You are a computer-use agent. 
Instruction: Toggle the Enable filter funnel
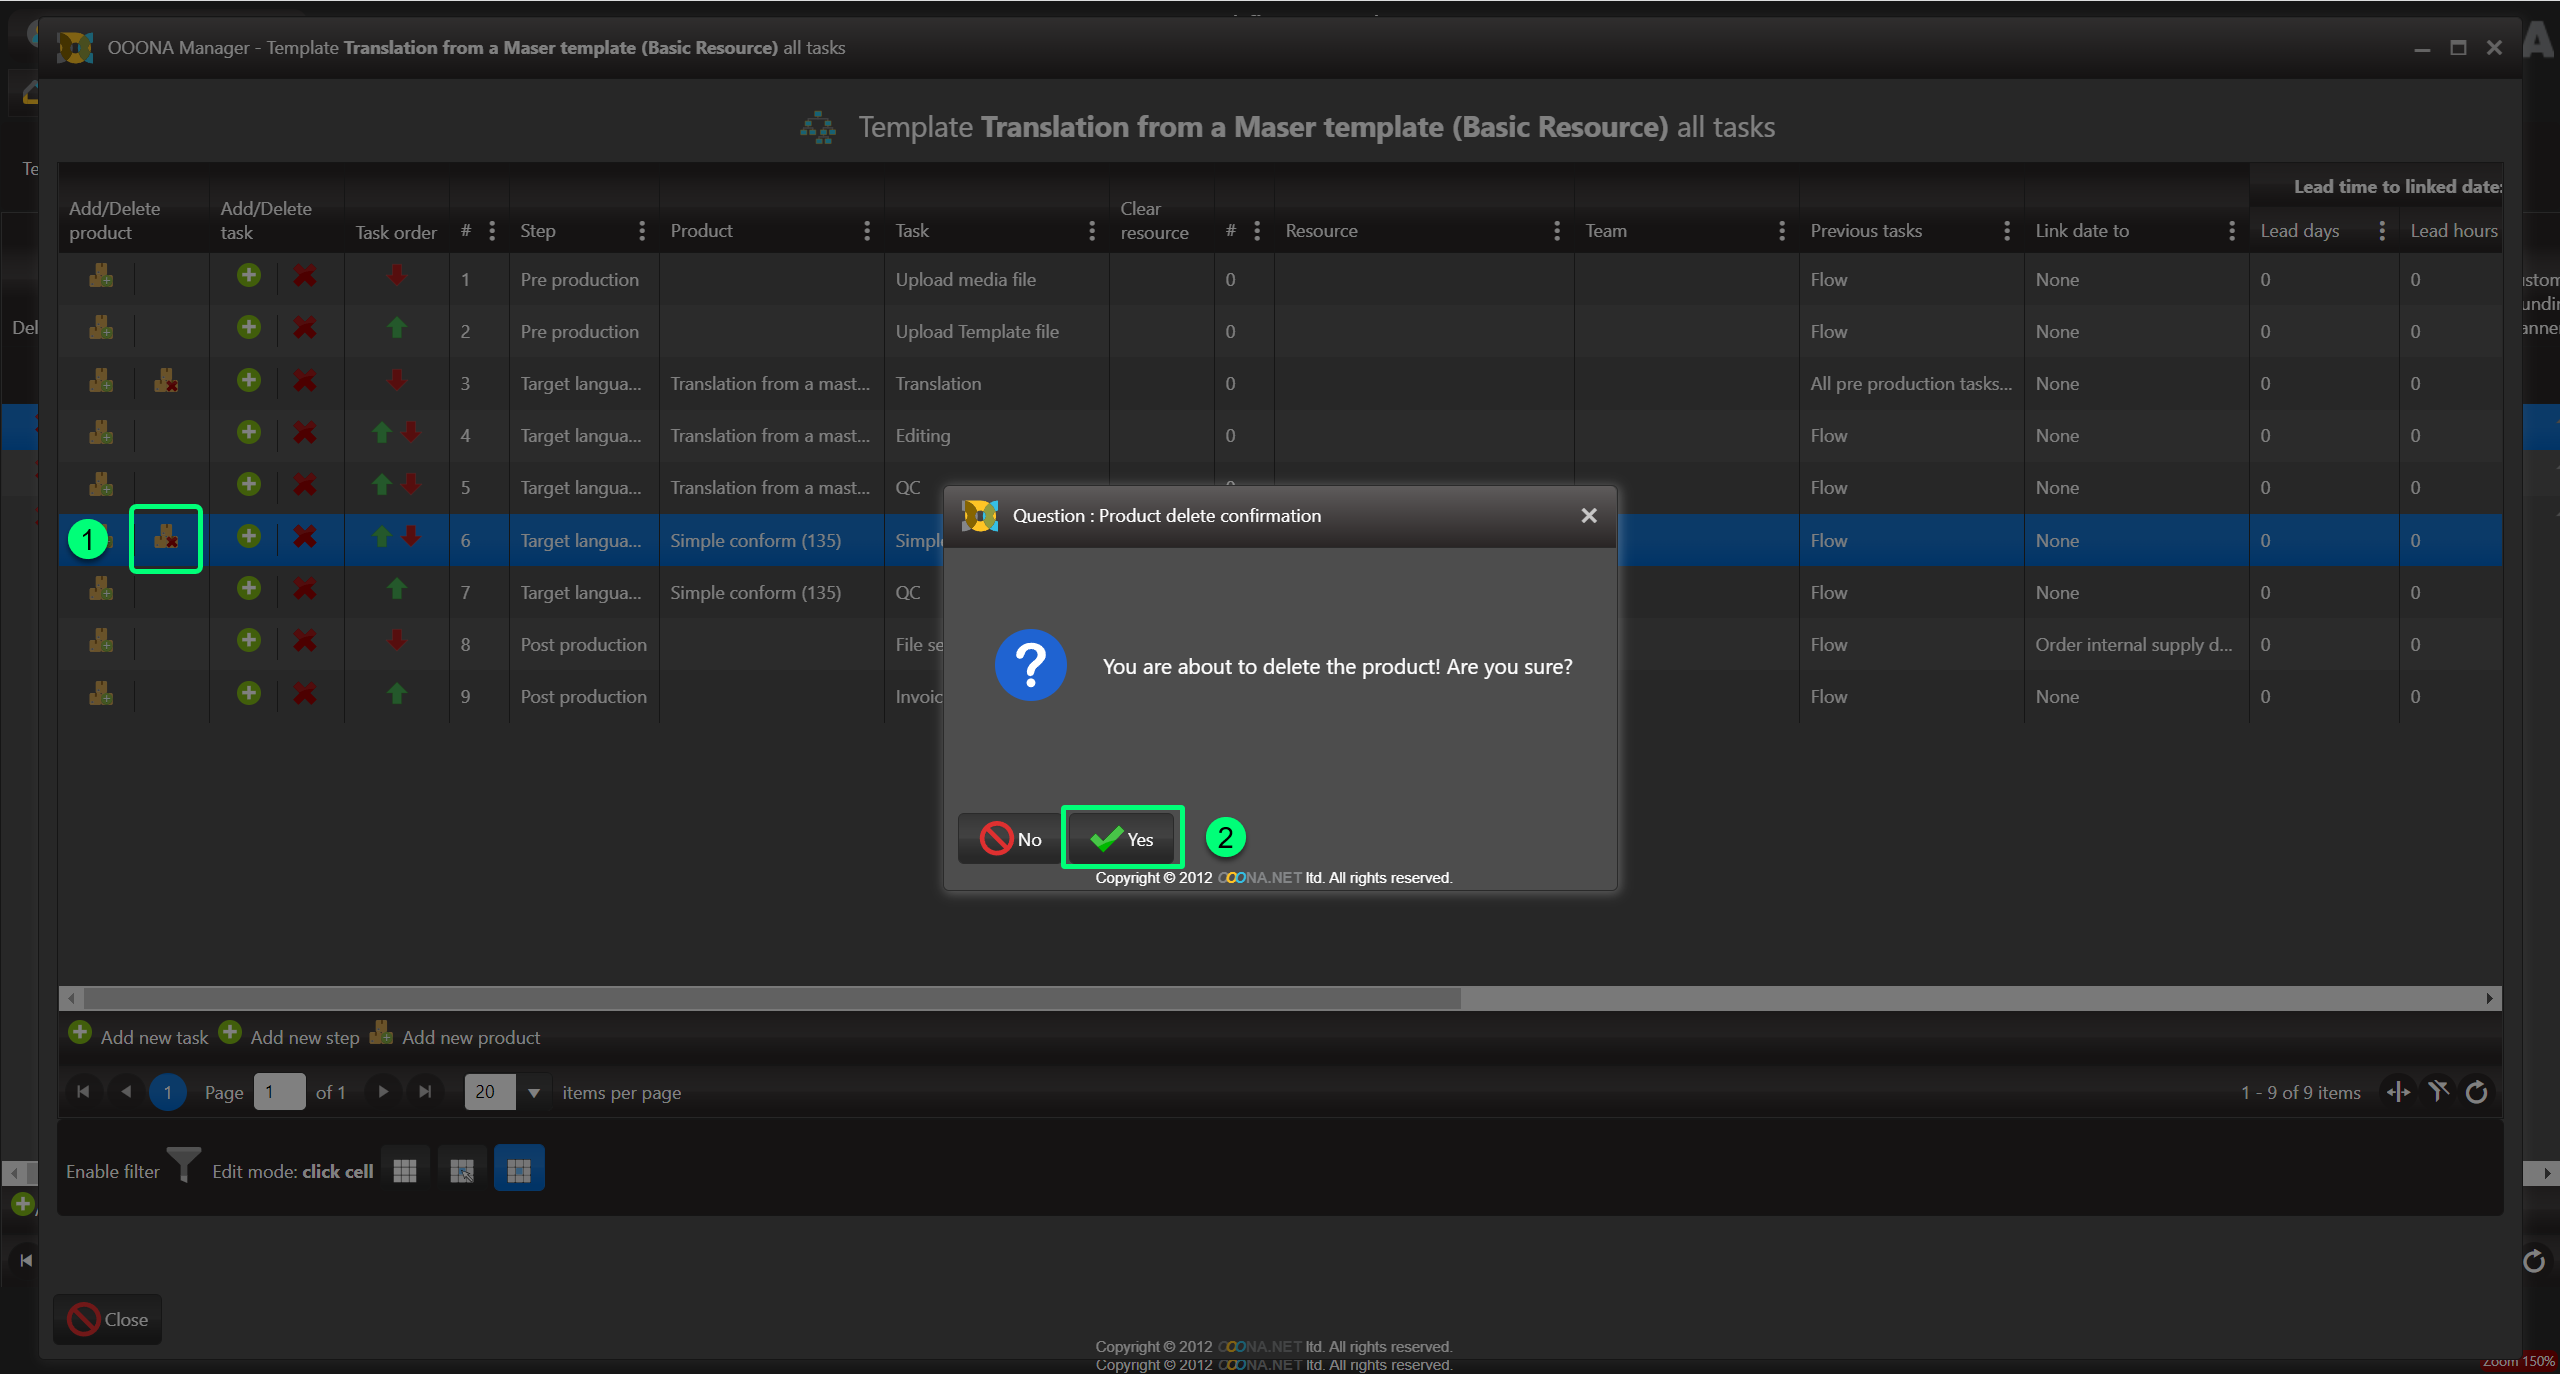coord(183,1167)
